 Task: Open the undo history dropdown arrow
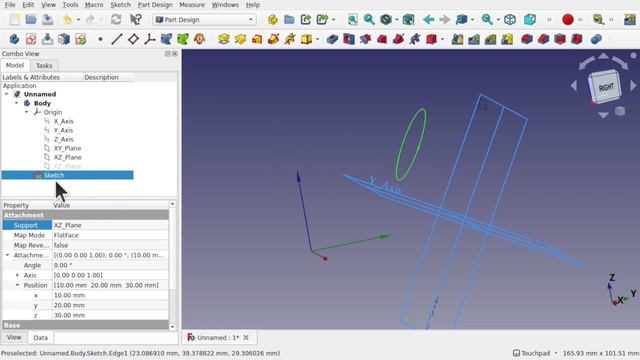click(x=78, y=20)
